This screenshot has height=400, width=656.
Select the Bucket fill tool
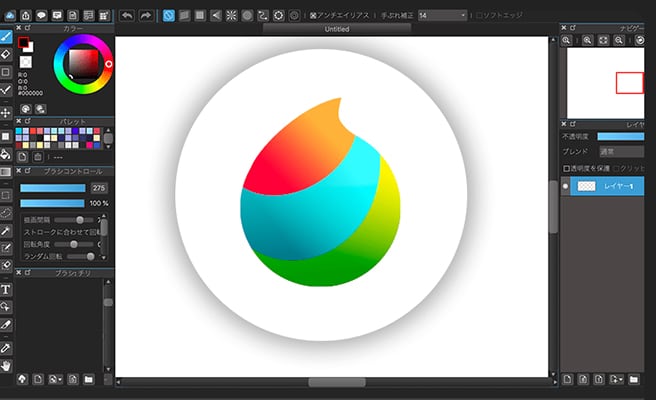[6, 154]
